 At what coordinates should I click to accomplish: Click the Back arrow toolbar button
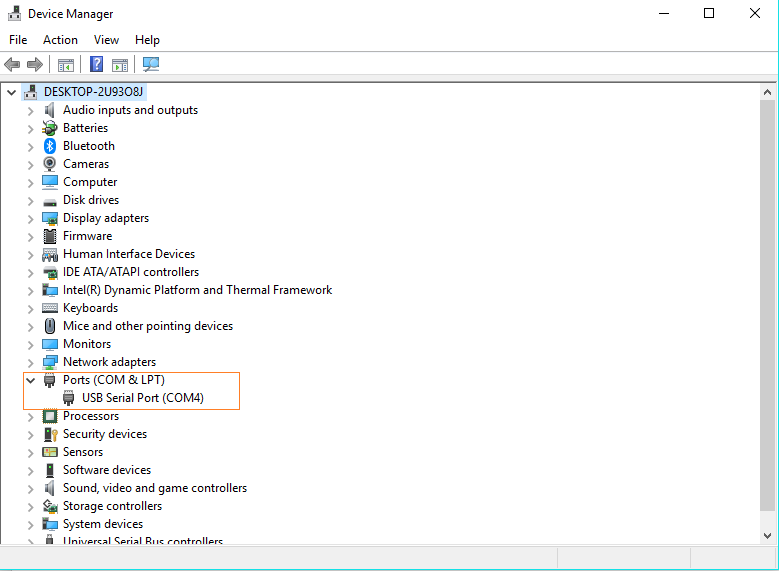[x=12, y=65]
